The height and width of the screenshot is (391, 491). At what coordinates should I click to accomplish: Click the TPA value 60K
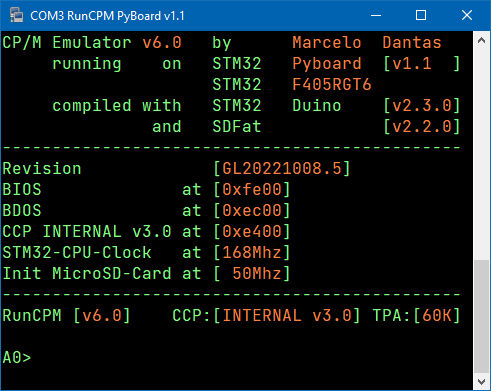pyautogui.click(x=437, y=315)
